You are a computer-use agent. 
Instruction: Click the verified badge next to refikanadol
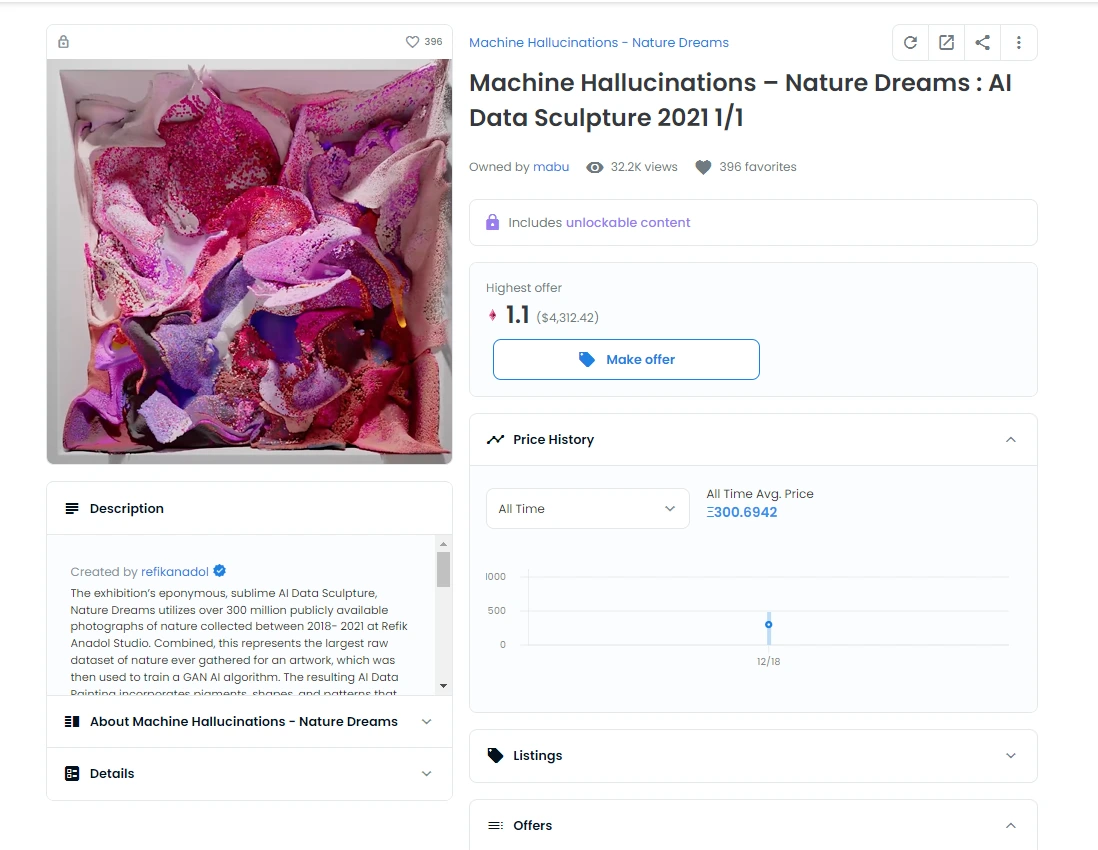pos(219,571)
